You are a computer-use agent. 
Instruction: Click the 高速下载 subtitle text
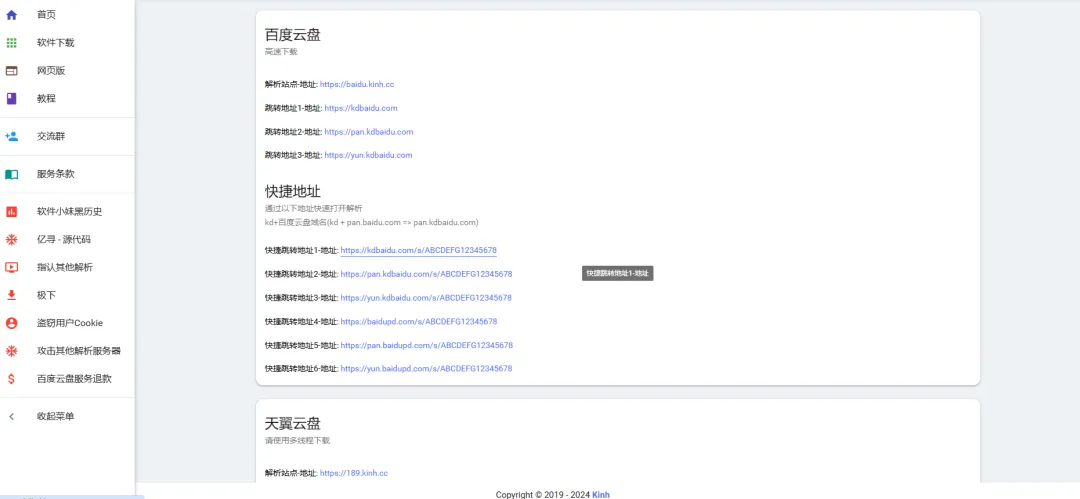(x=281, y=52)
